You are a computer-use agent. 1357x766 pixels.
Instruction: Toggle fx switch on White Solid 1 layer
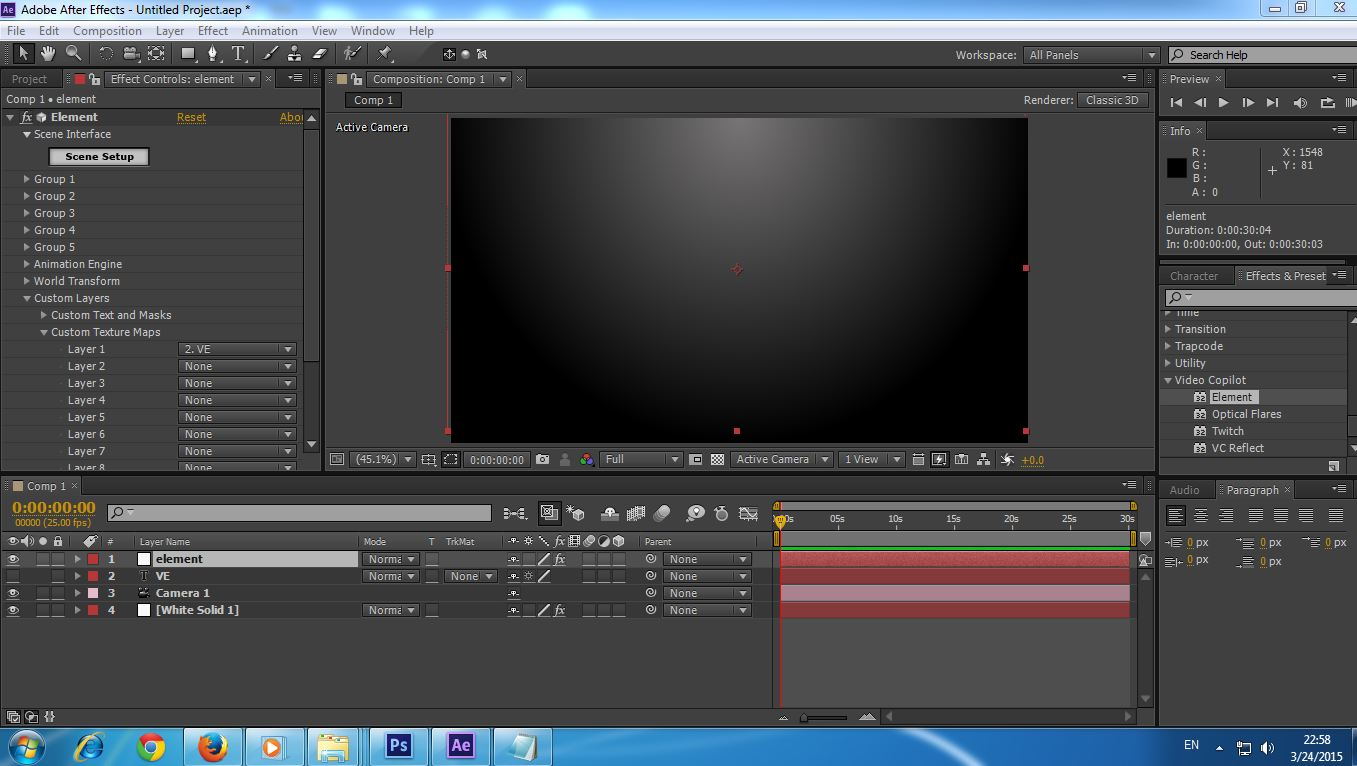pos(560,610)
